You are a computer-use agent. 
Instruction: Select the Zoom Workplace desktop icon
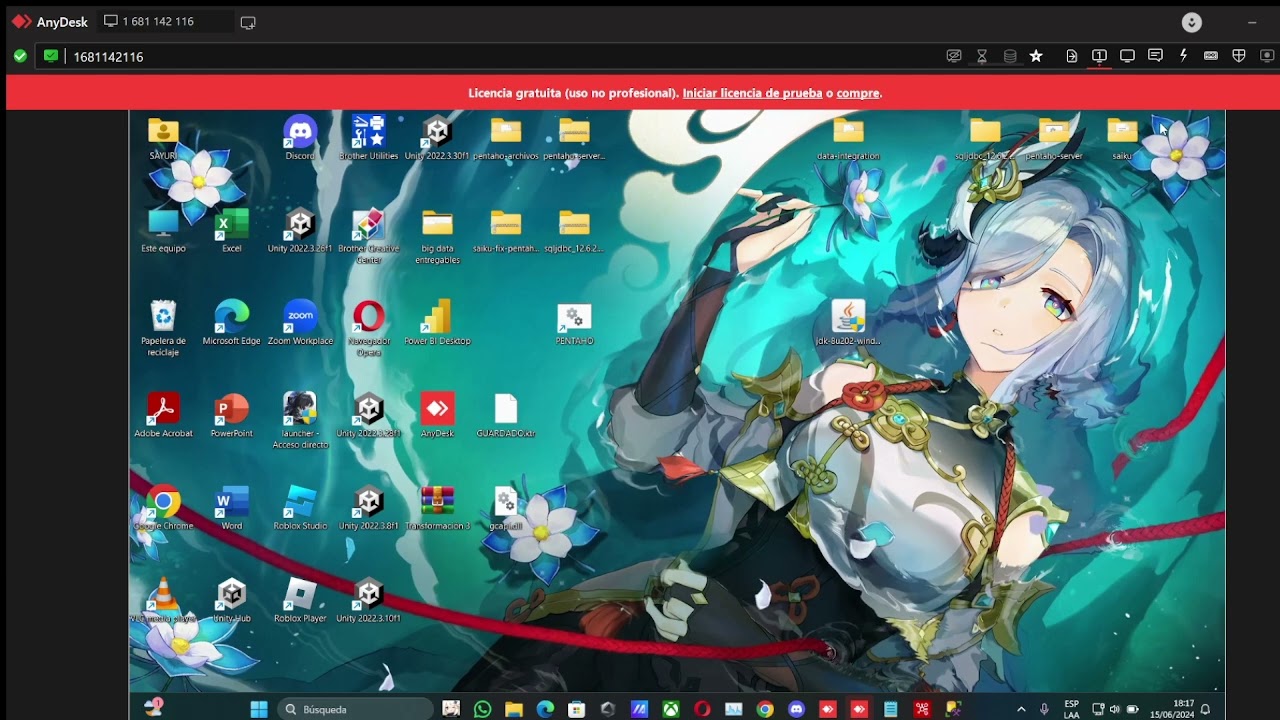(x=300, y=323)
